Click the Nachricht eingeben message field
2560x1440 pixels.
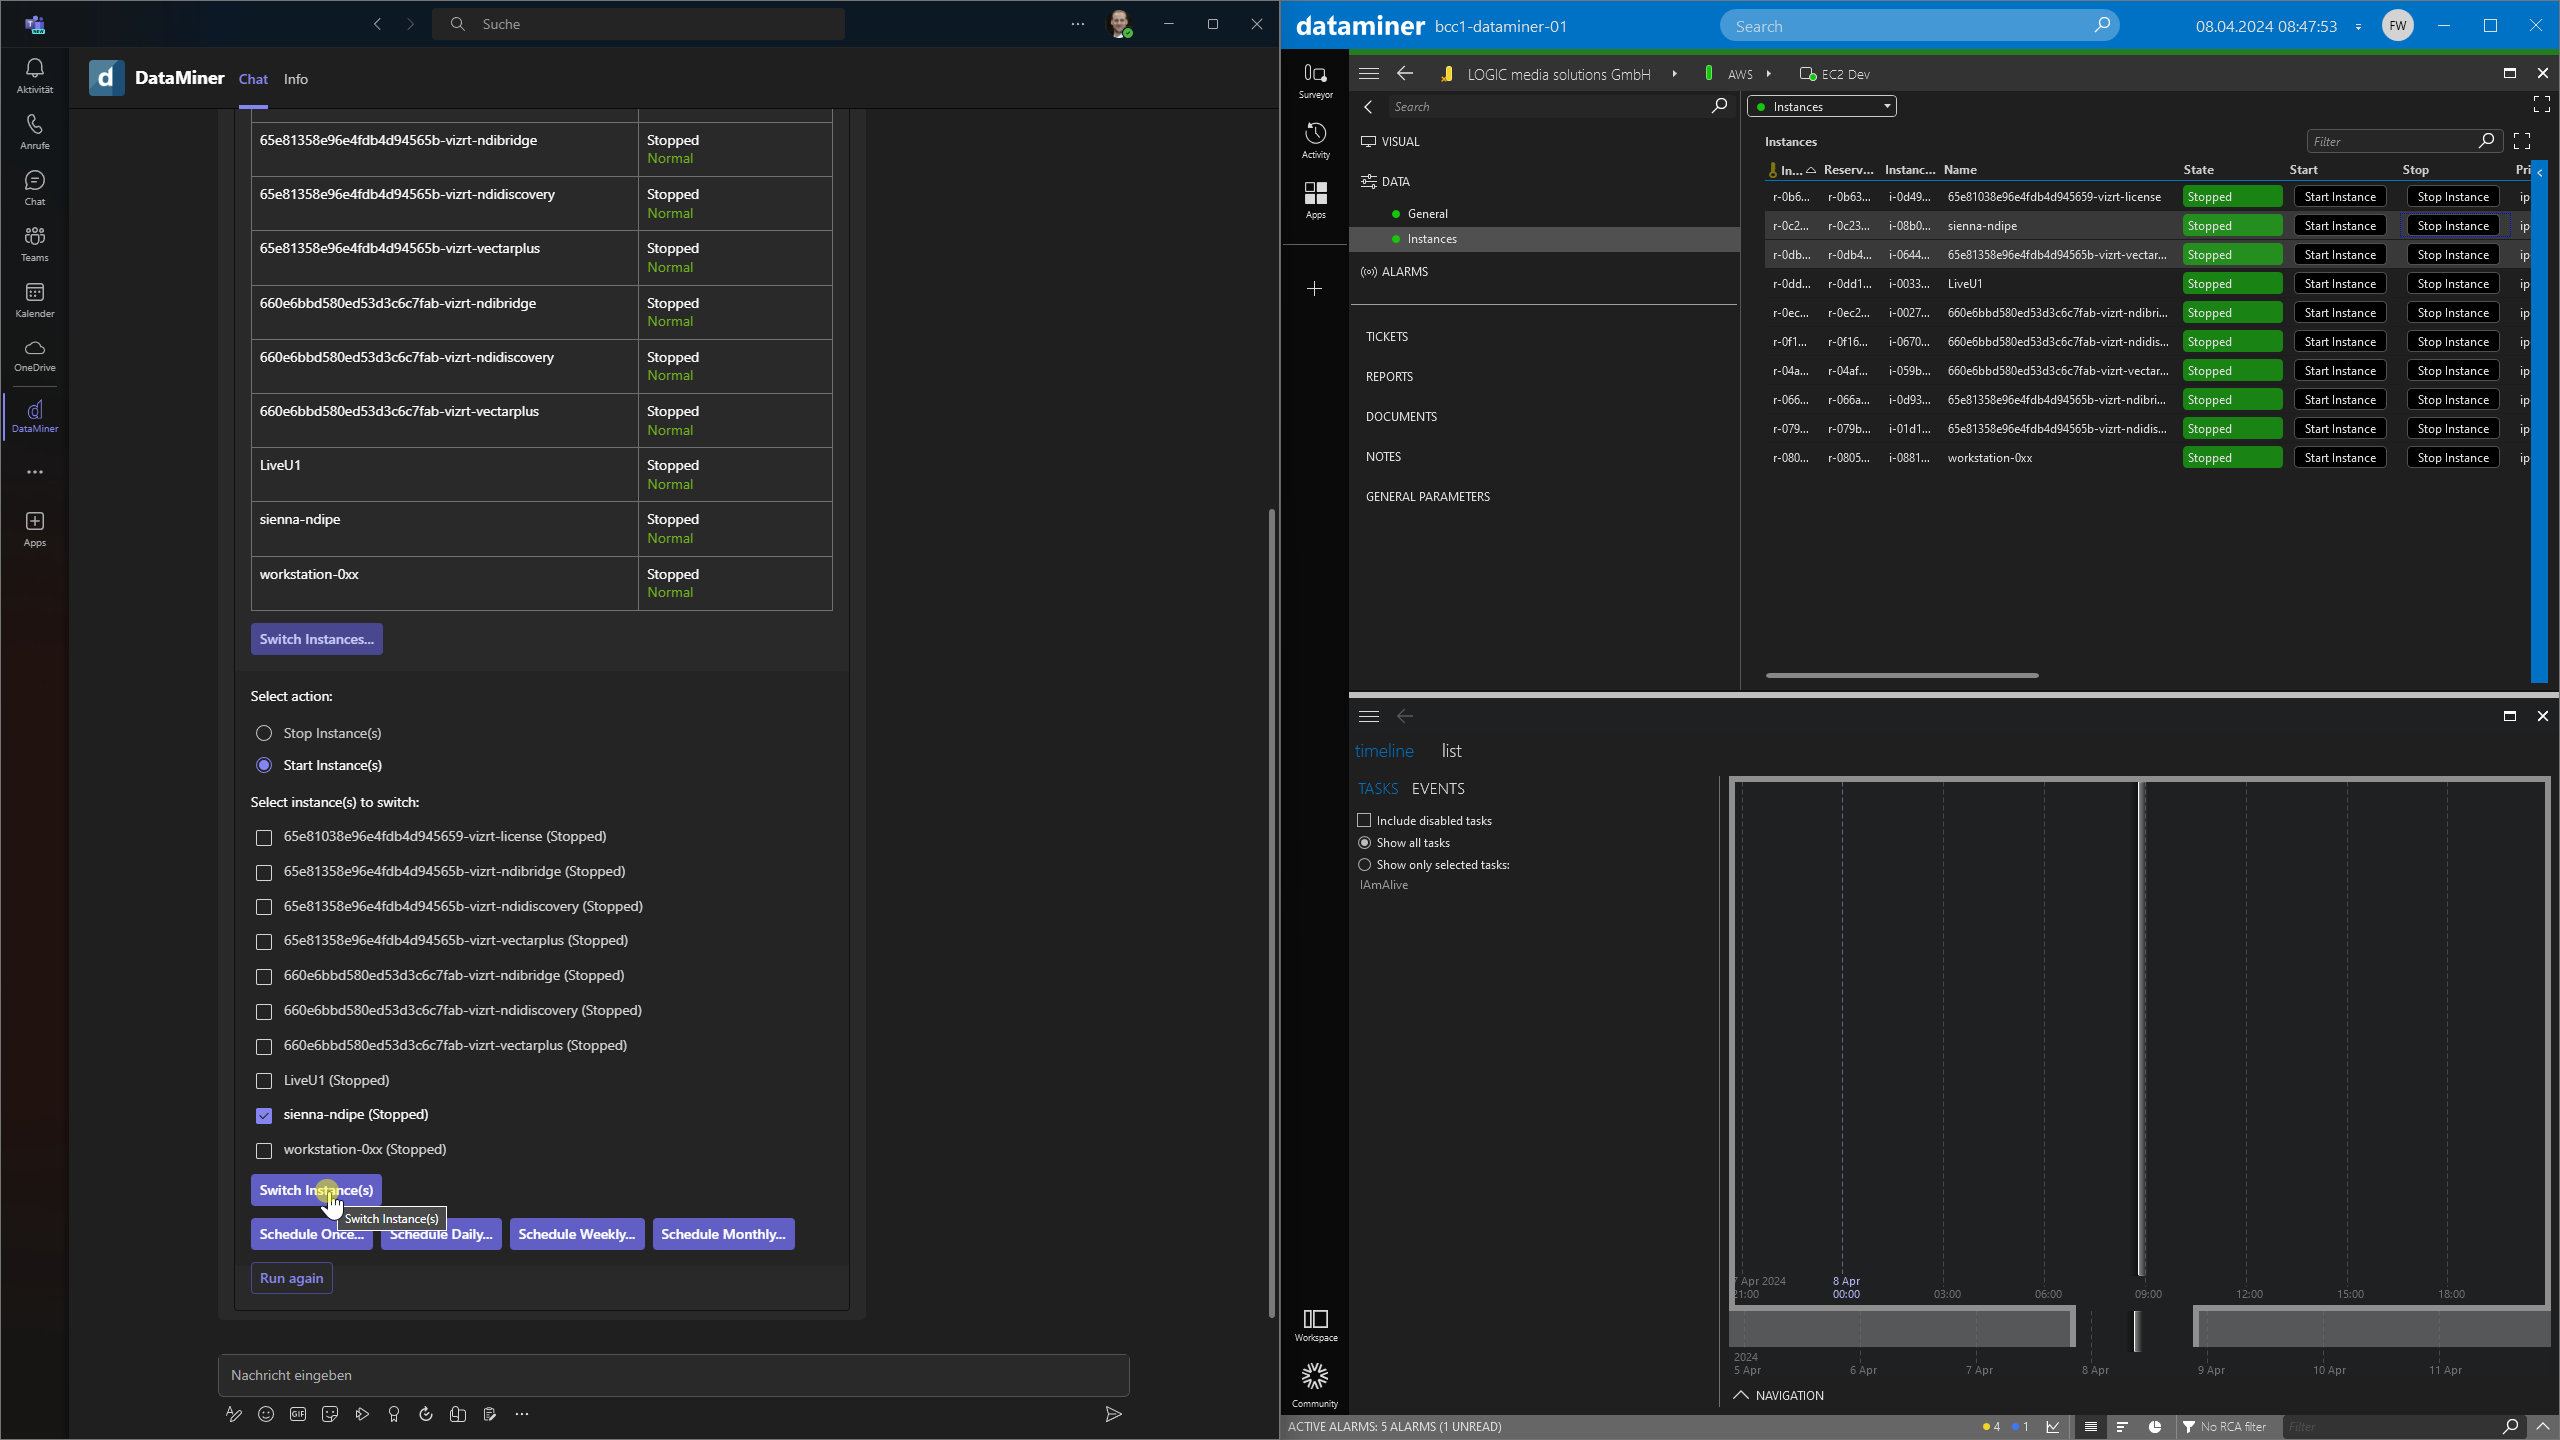click(673, 1375)
